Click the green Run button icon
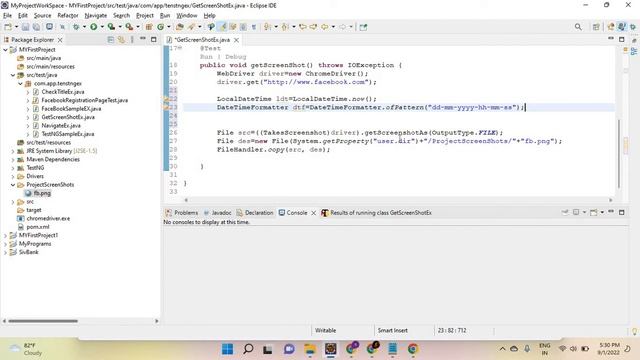This screenshot has height=360, width=640. click(x=93, y=27)
